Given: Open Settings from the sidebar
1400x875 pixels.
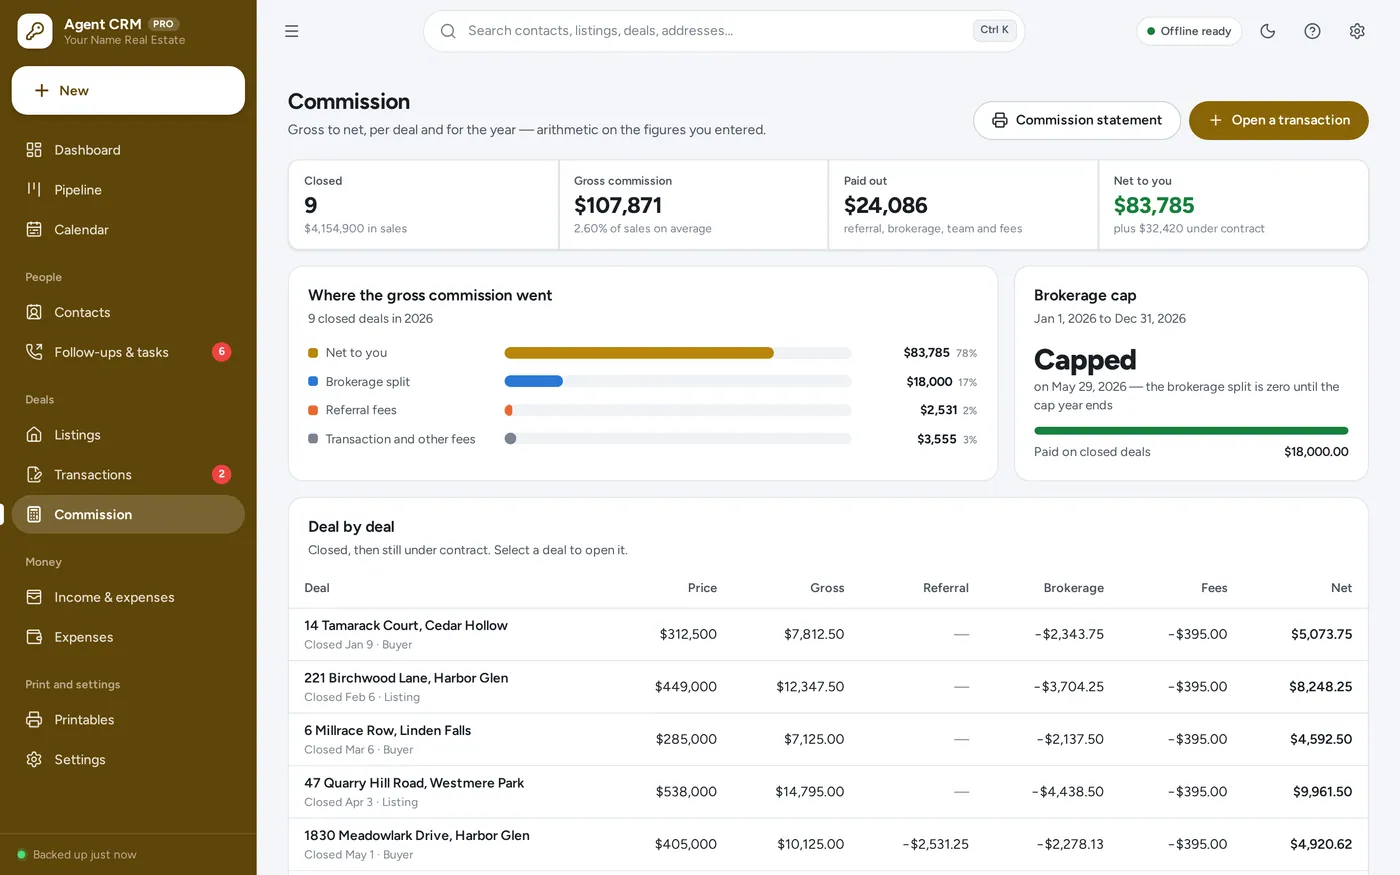Looking at the screenshot, I should pyautogui.click(x=128, y=760).
